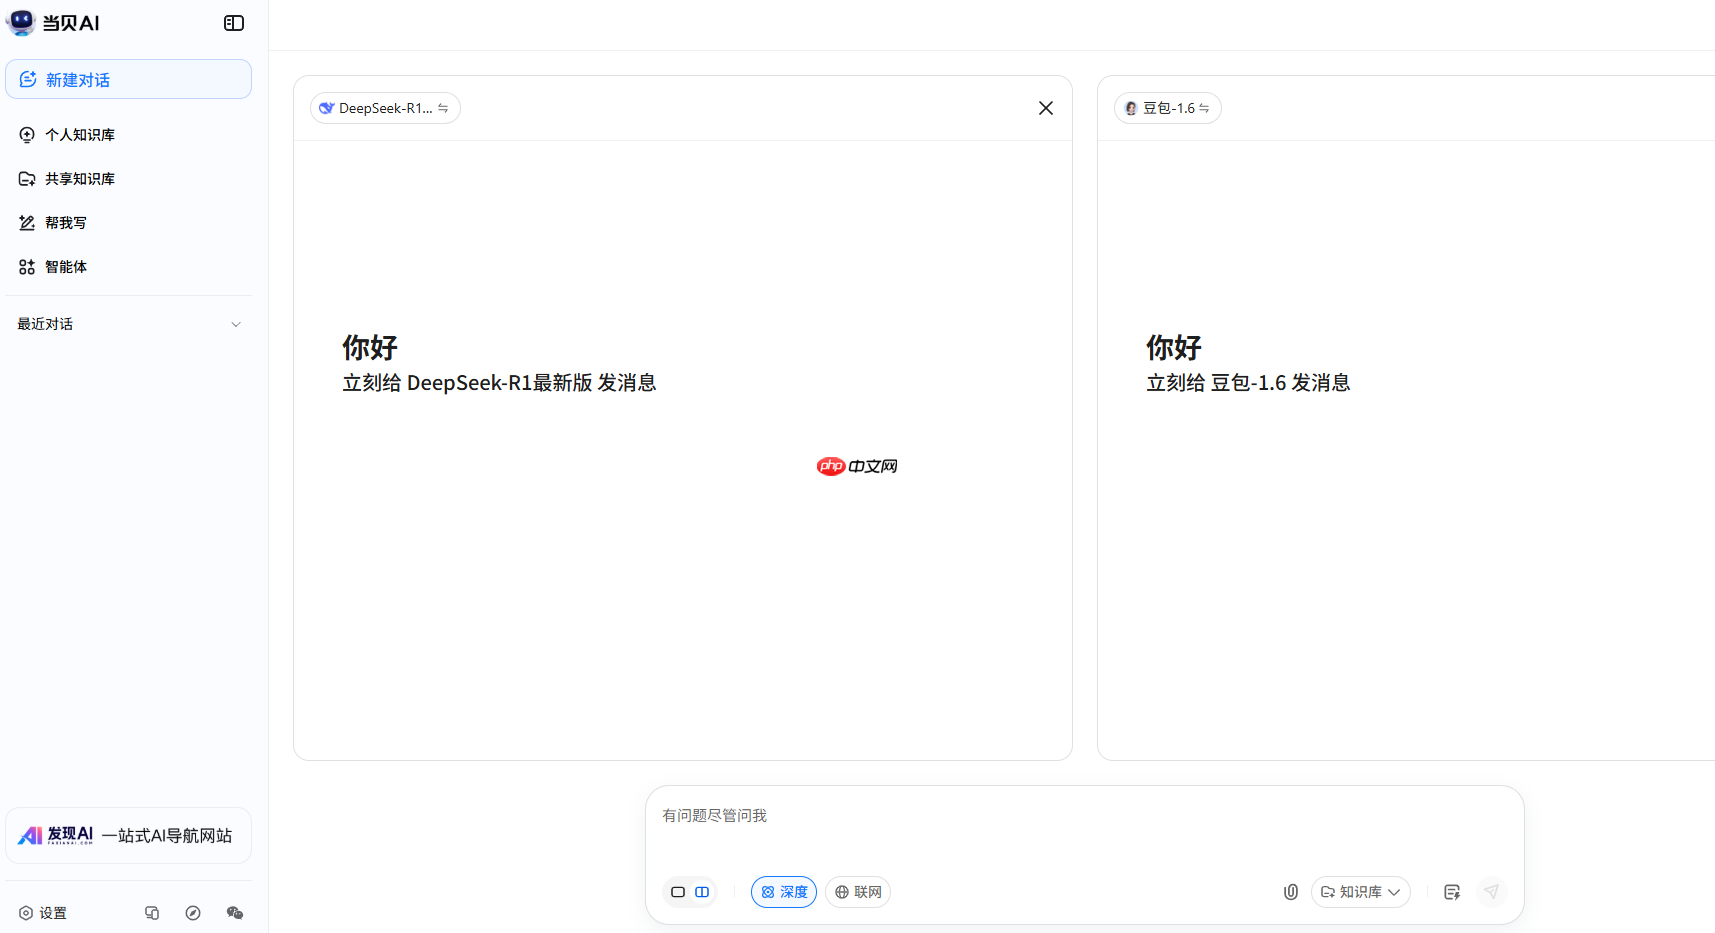
Task: Click the multi-device icon in sidebar footer
Action: tap(152, 913)
